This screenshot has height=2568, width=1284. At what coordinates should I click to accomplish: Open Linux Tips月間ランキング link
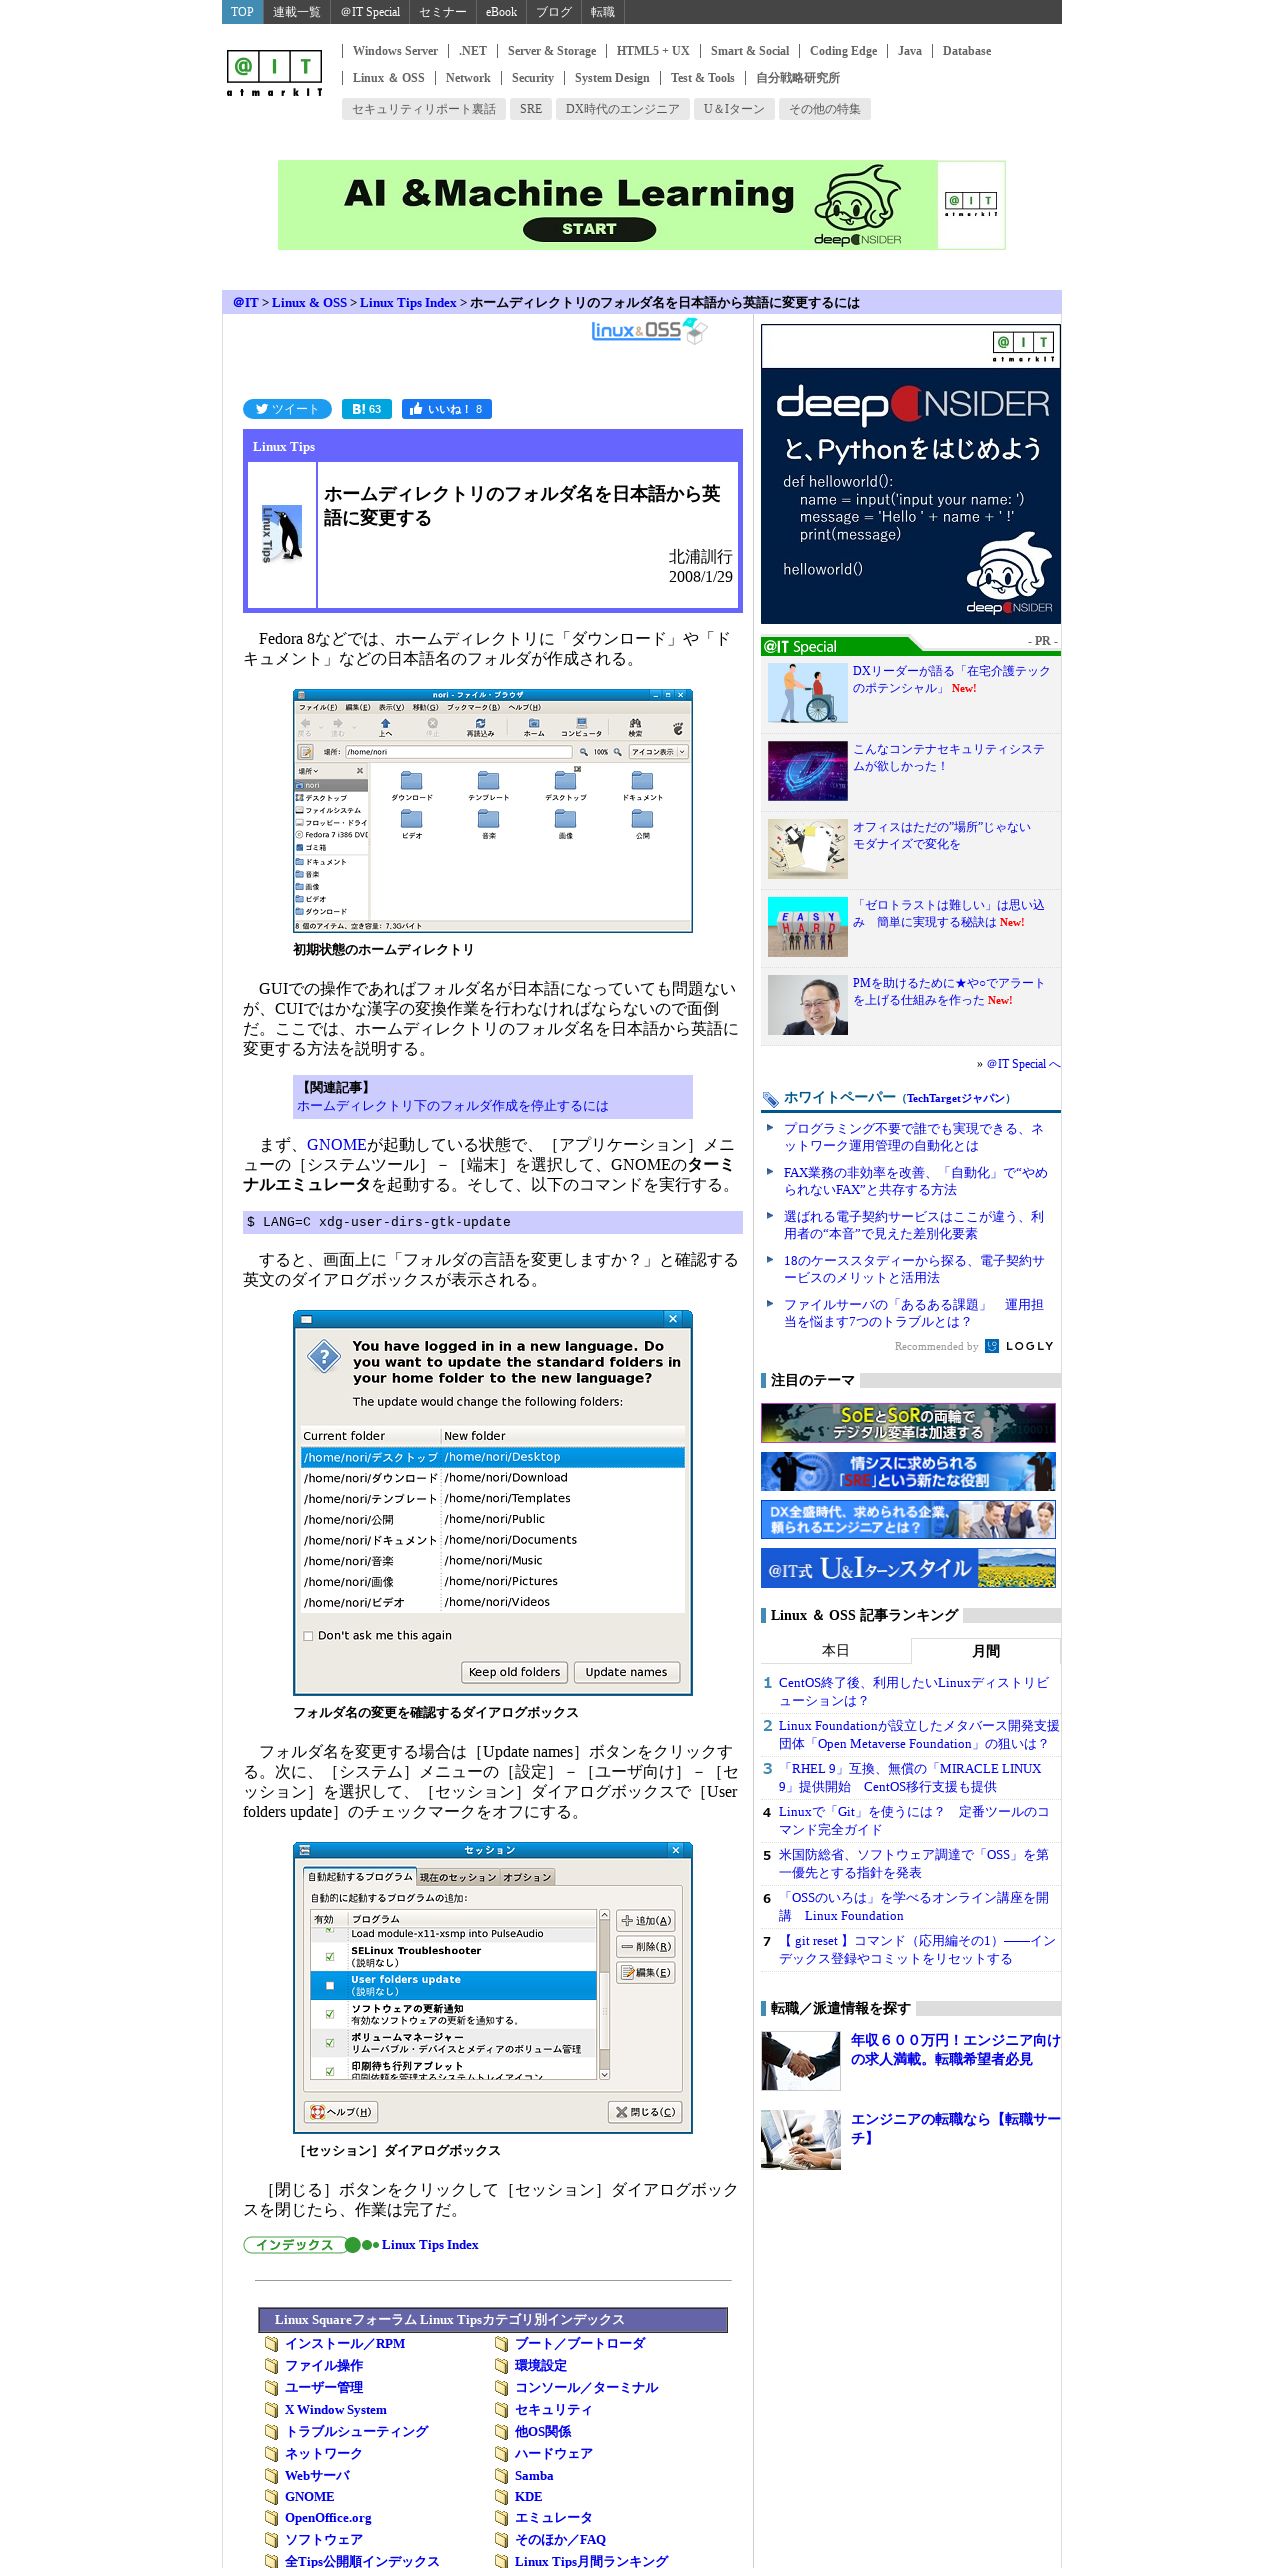[x=591, y=2560]
